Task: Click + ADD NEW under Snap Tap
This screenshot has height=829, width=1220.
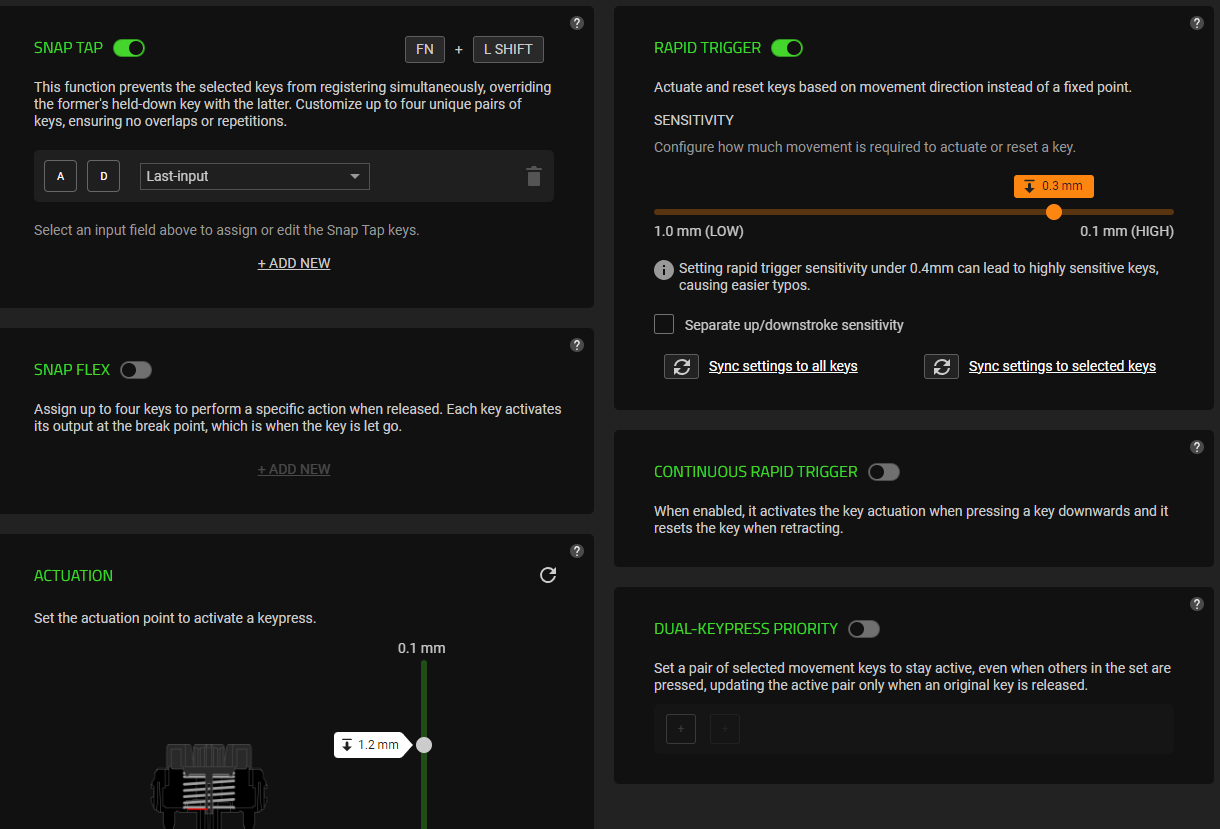Action: [294, 263]
